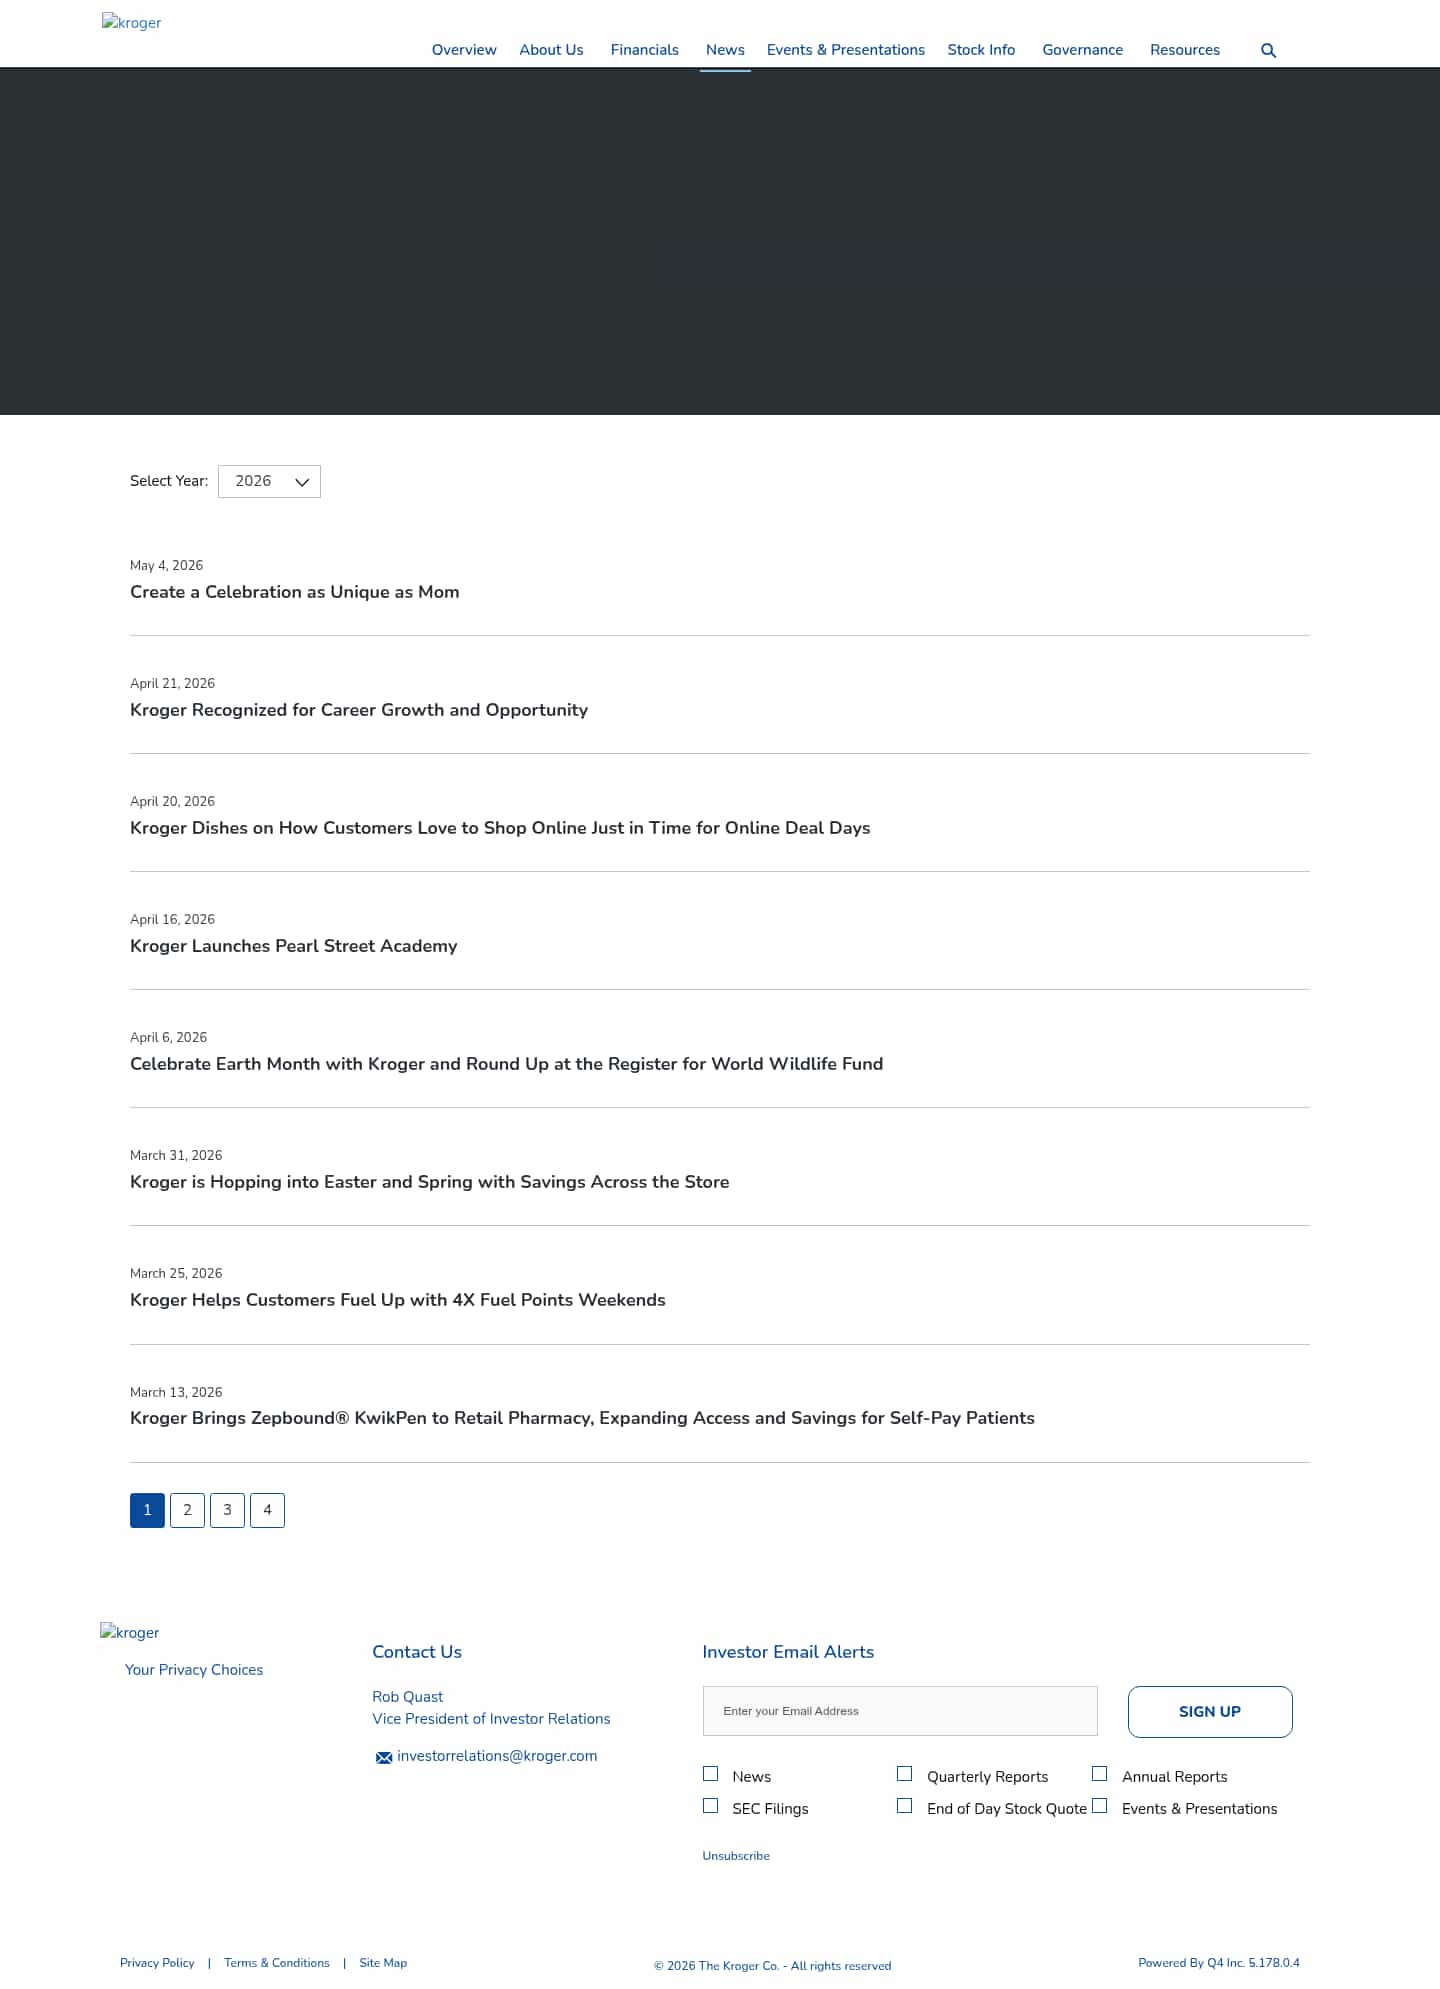The width and height of the screenshot is (1440, 1989).
Task: Click the Kroger logo in the header
Action: 131,22
